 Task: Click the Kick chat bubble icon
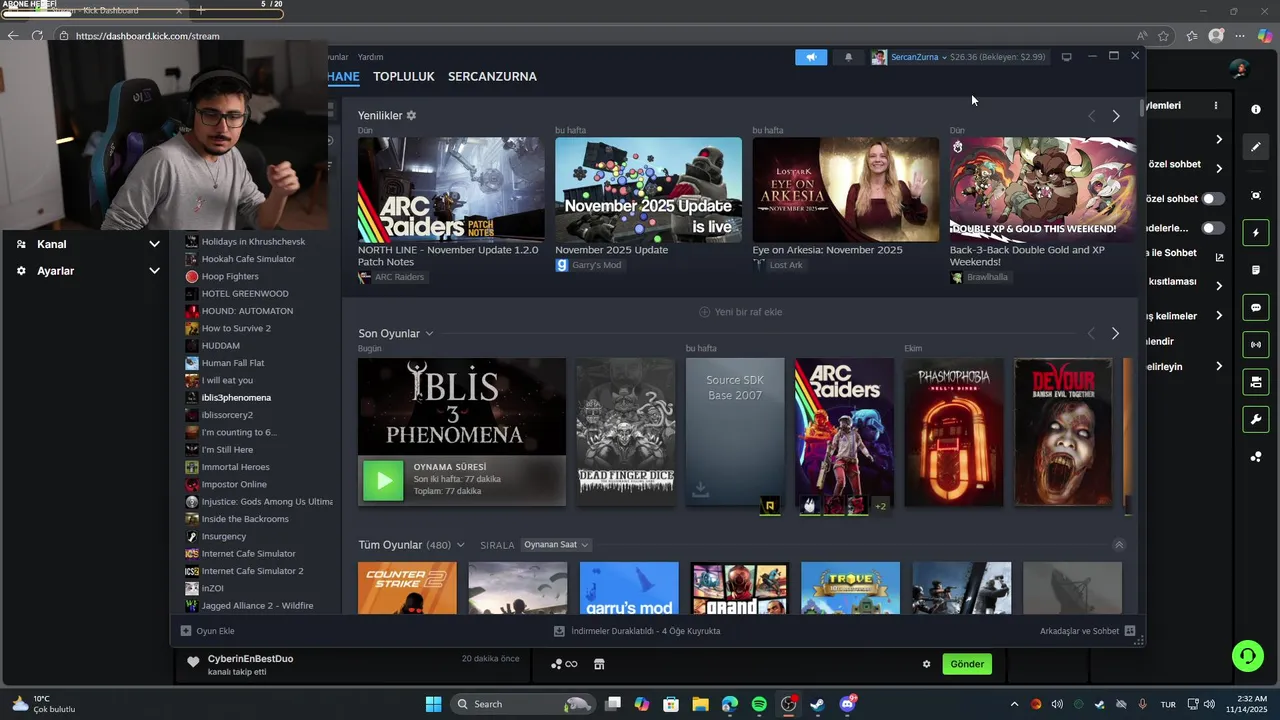click(1256, 308)
